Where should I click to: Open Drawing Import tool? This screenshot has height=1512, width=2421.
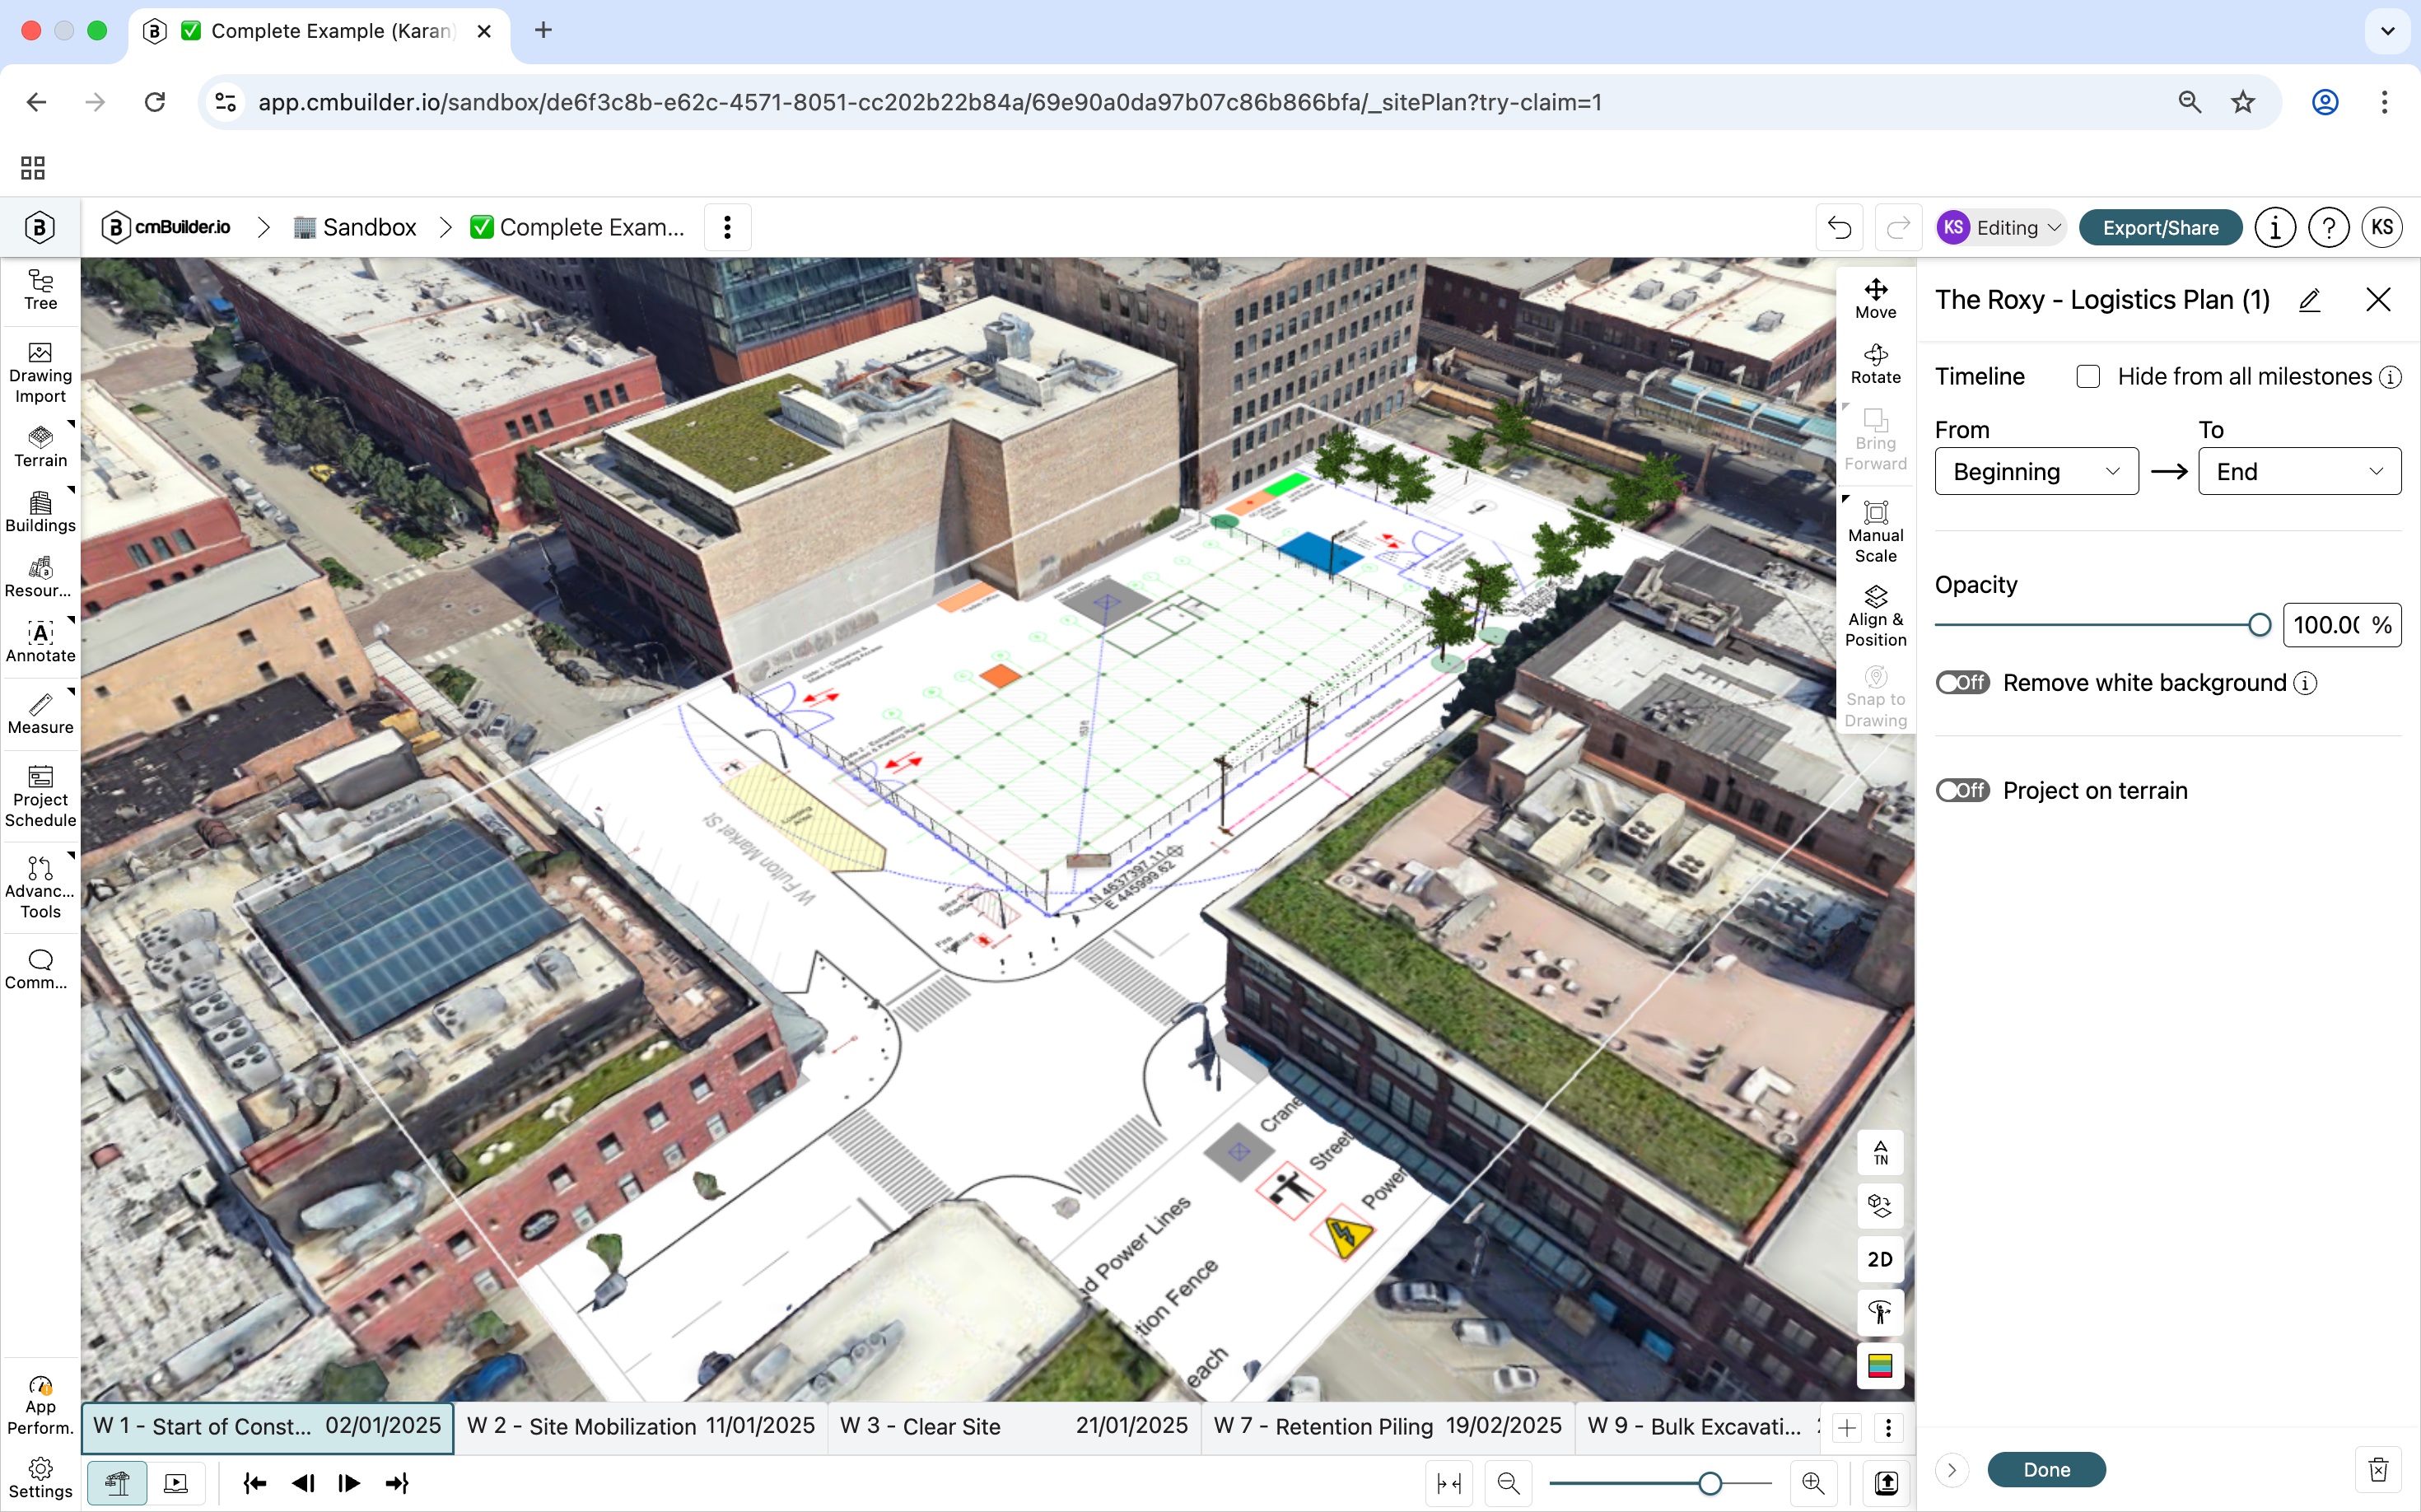coord(40,373)
